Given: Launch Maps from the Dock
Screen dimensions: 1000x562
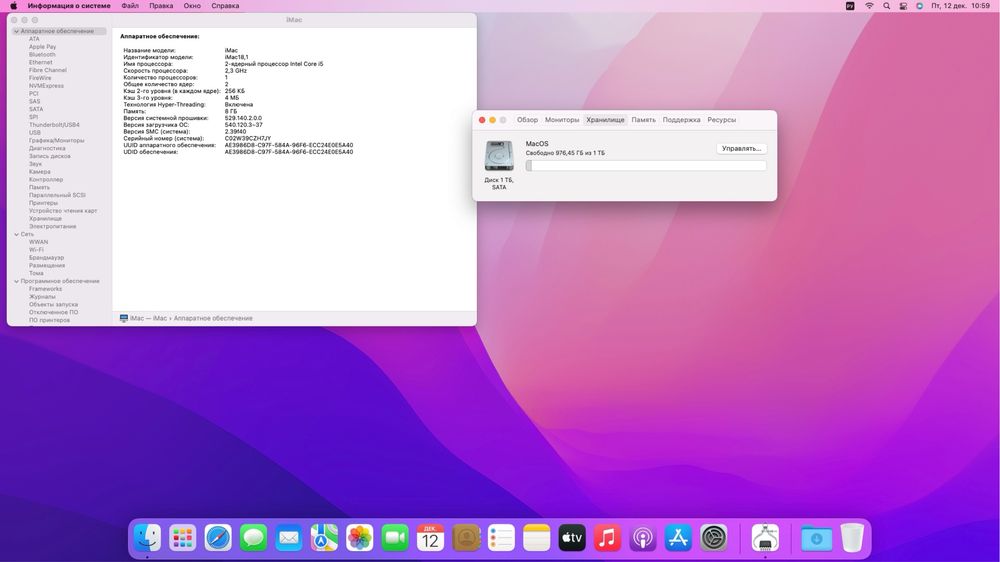Looking at the screenshot, I should click(x=324, y=538).
